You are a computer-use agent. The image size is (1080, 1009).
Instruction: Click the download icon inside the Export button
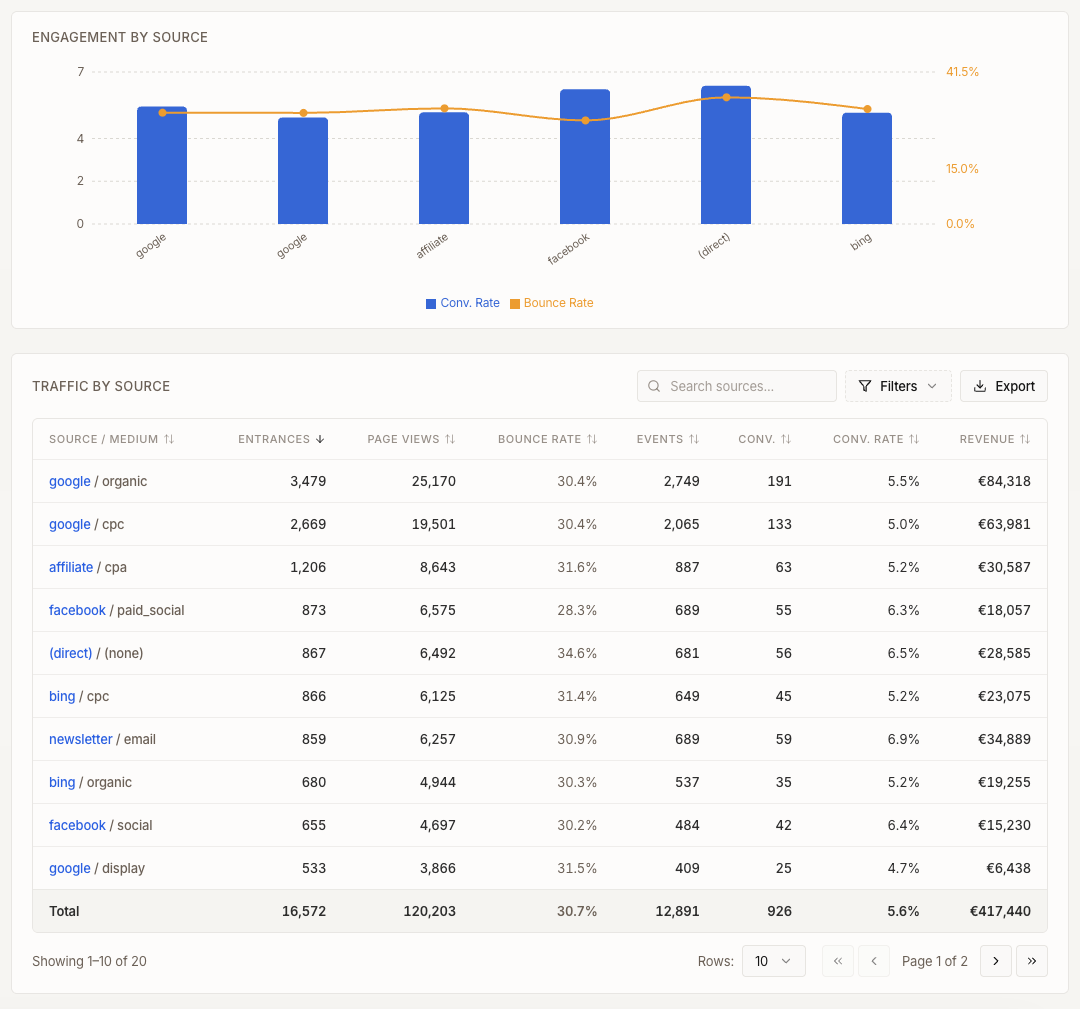(978, 386)
